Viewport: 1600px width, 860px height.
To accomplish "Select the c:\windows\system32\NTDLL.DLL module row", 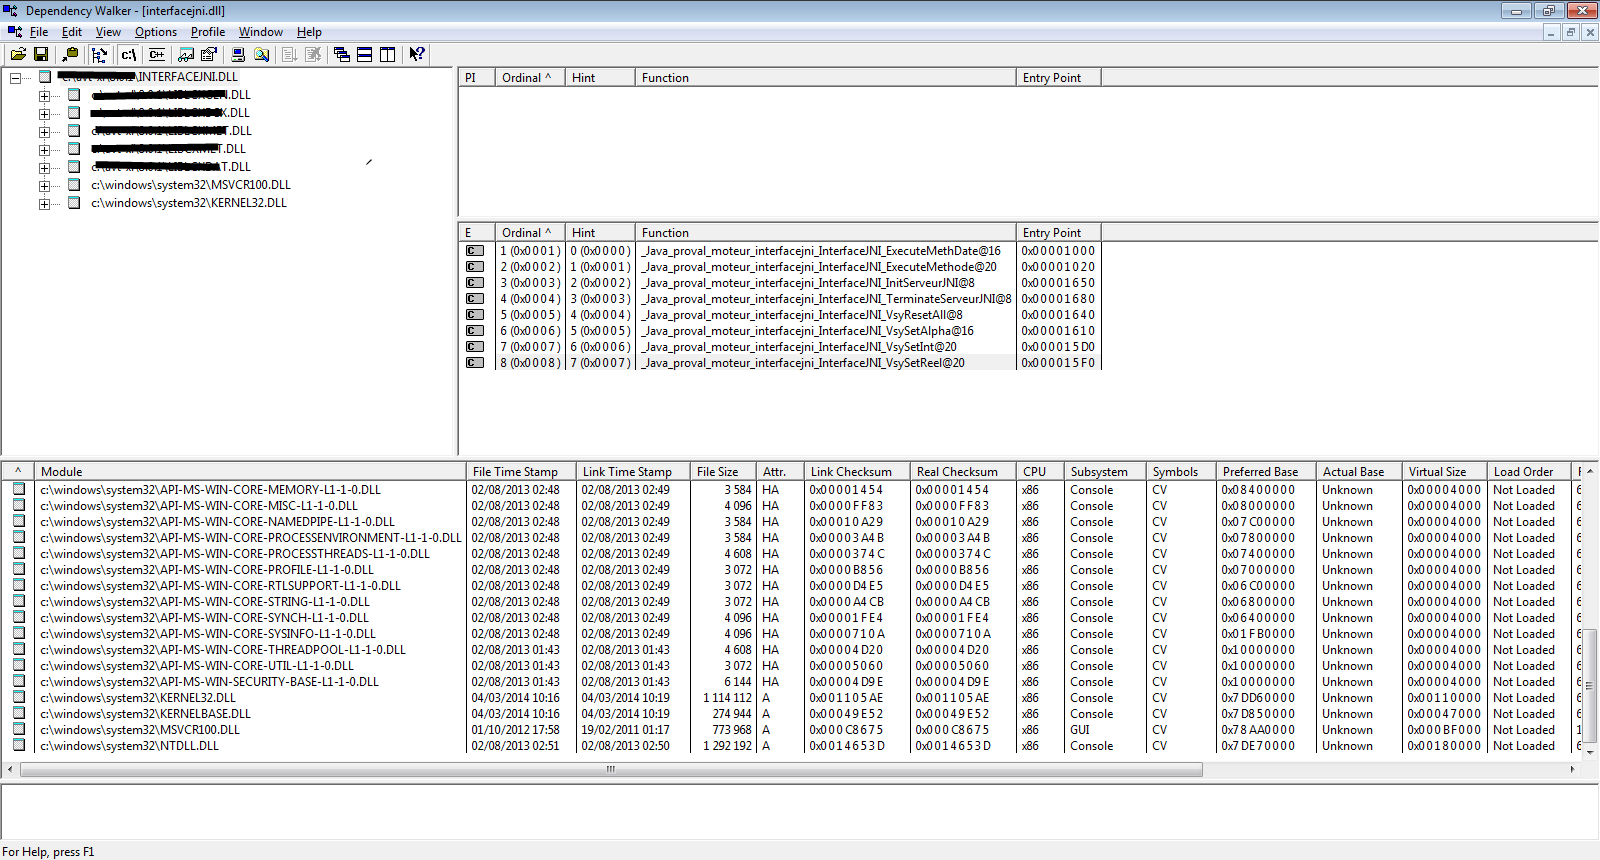I will point(790,745).
